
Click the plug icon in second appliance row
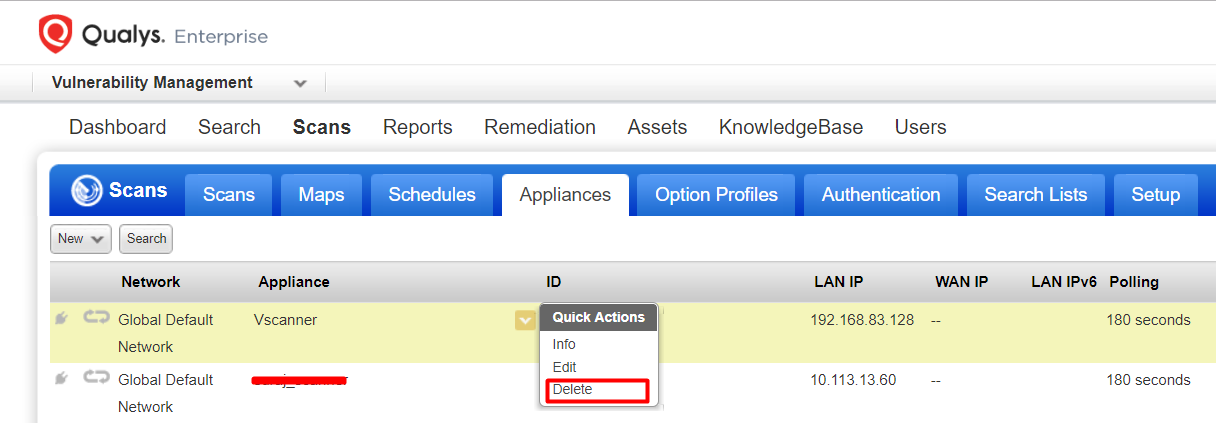(62, 378)
